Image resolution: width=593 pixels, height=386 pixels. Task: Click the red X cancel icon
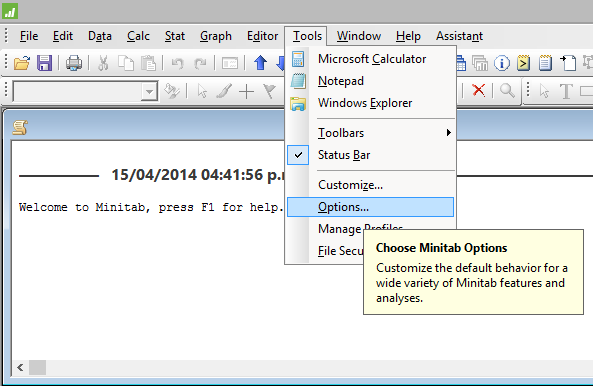click(x=479, y=90)
